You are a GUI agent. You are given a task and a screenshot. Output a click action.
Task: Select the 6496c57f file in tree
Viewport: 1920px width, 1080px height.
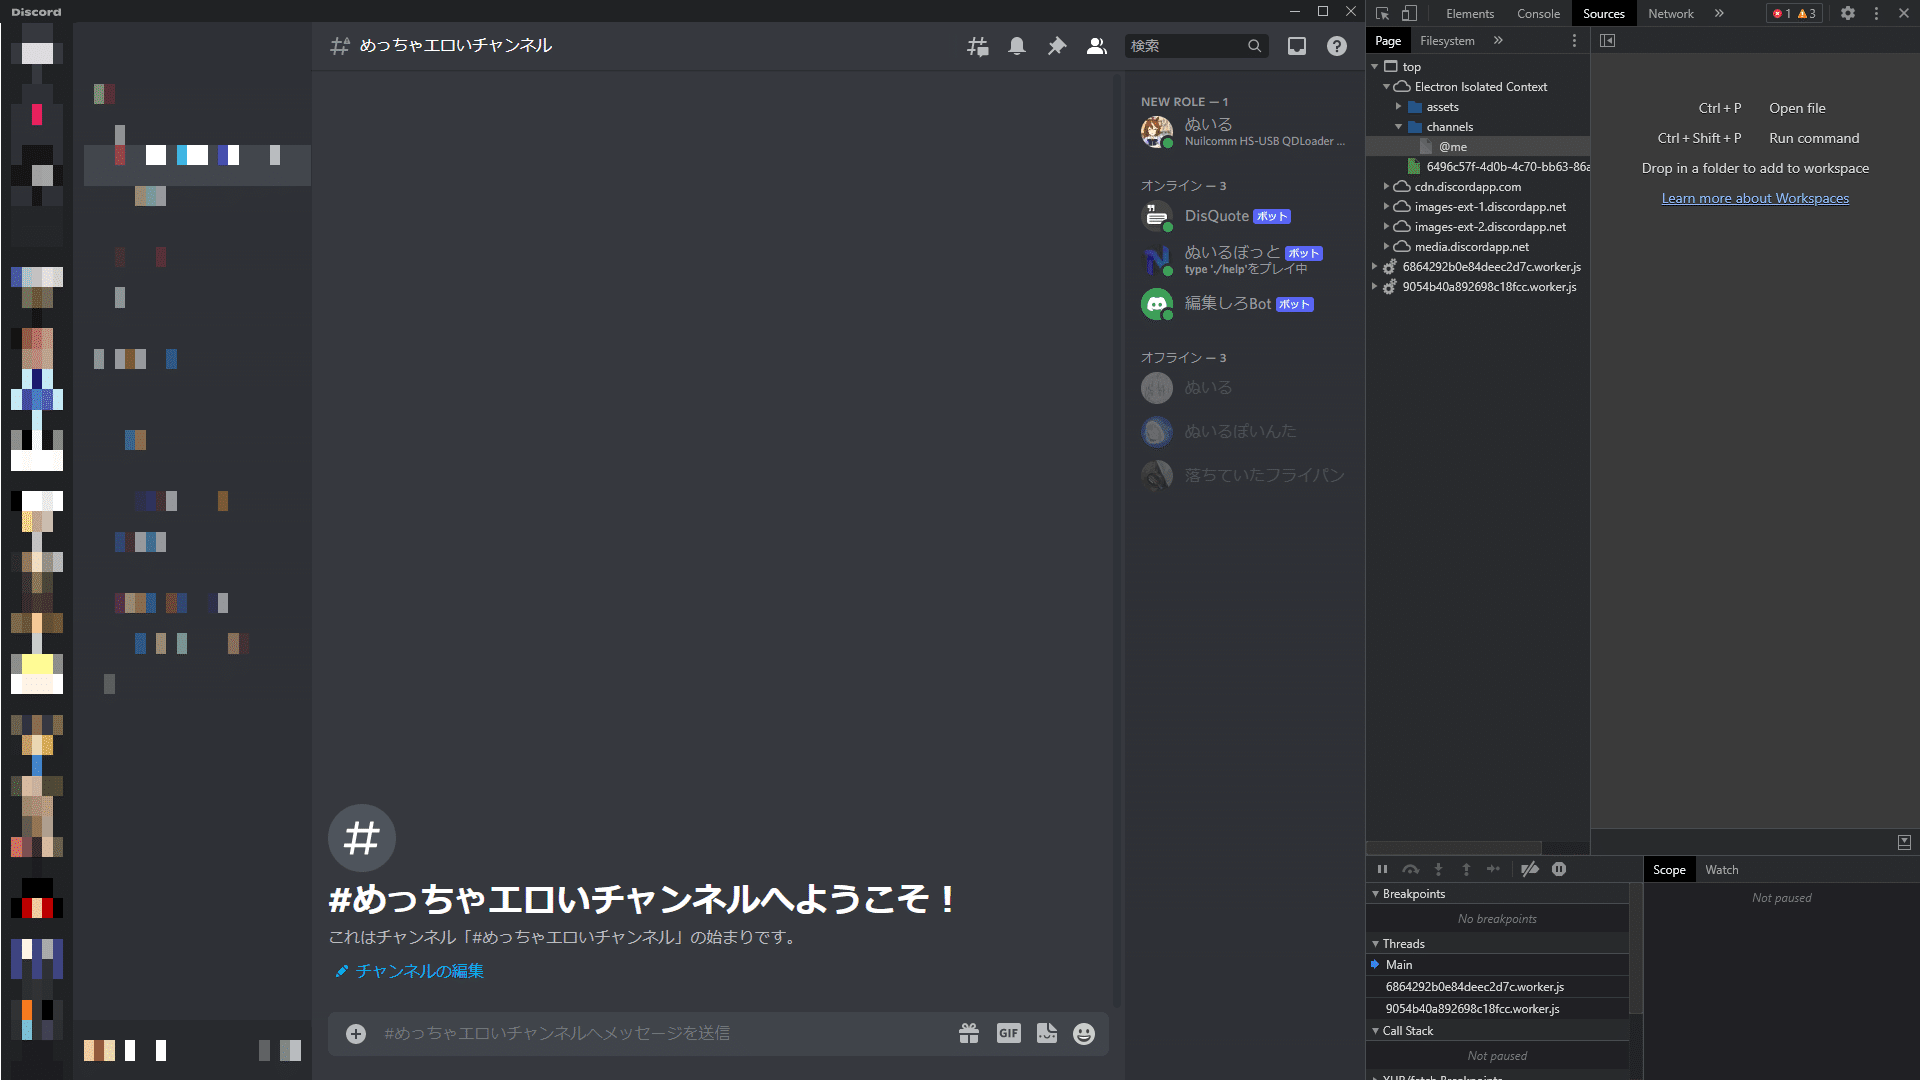click(x=1498, y=167)
